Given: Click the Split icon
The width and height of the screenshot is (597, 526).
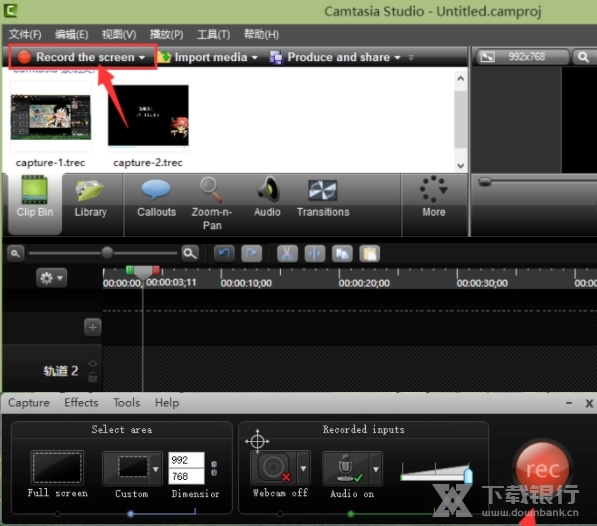Looking at the screenshot, I should (315, 253).
